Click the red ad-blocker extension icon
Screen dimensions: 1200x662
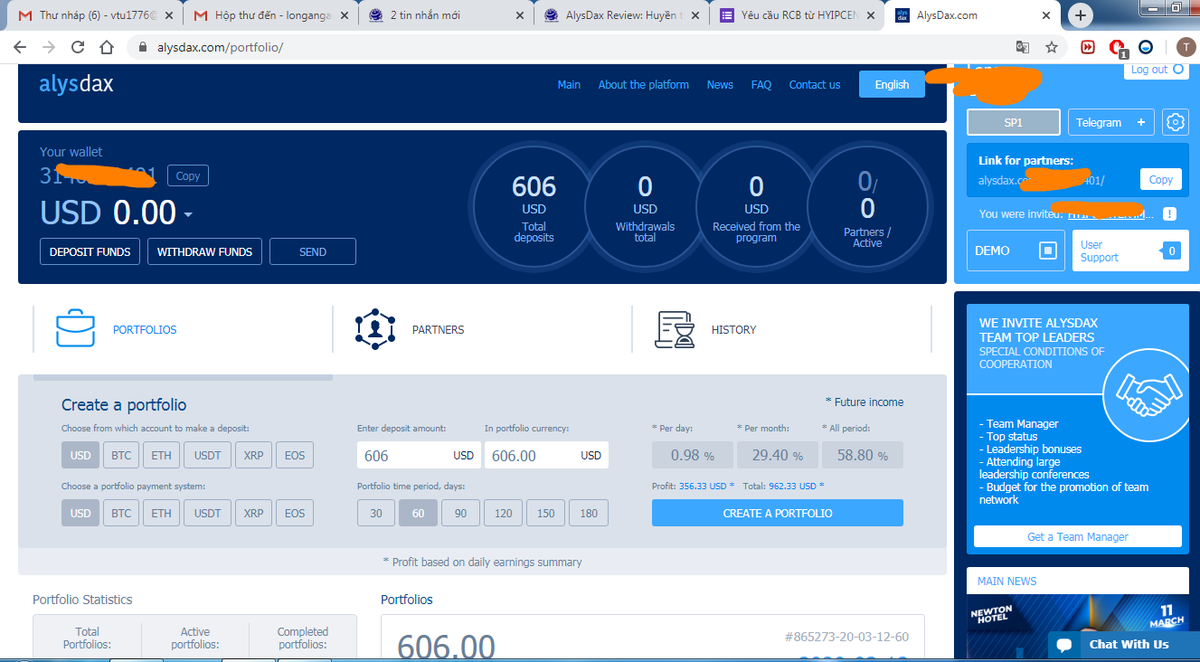click(1117, 47)
